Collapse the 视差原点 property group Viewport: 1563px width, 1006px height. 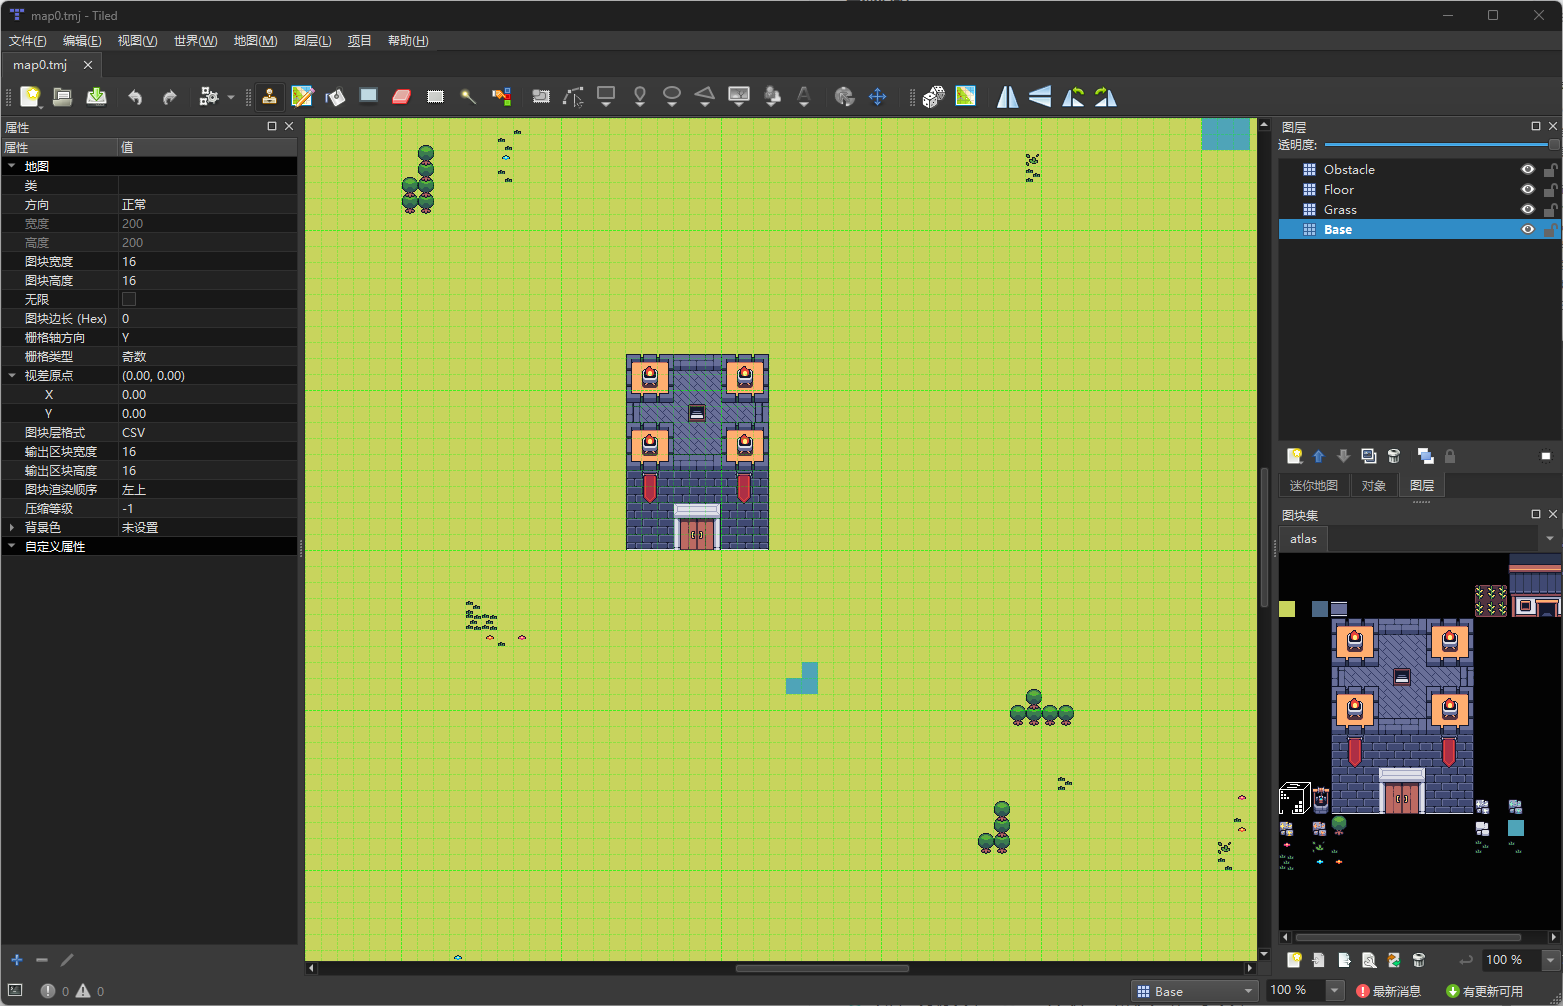tap(12, 376)
